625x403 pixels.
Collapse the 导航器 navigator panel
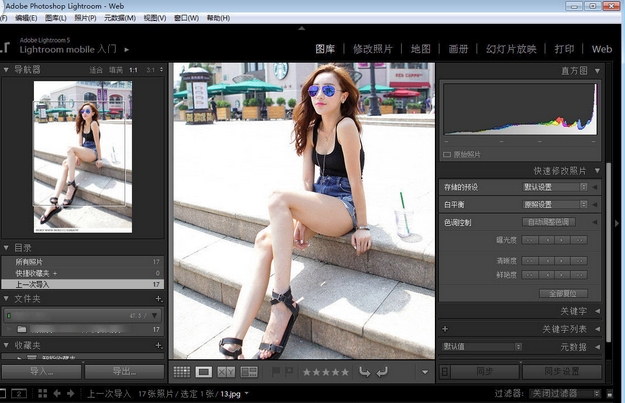coord(6,69)
